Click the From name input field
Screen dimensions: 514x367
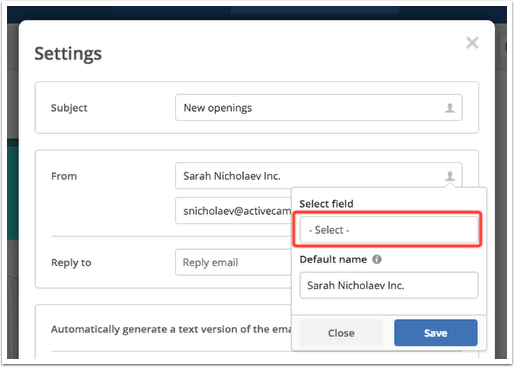point(318,176)
